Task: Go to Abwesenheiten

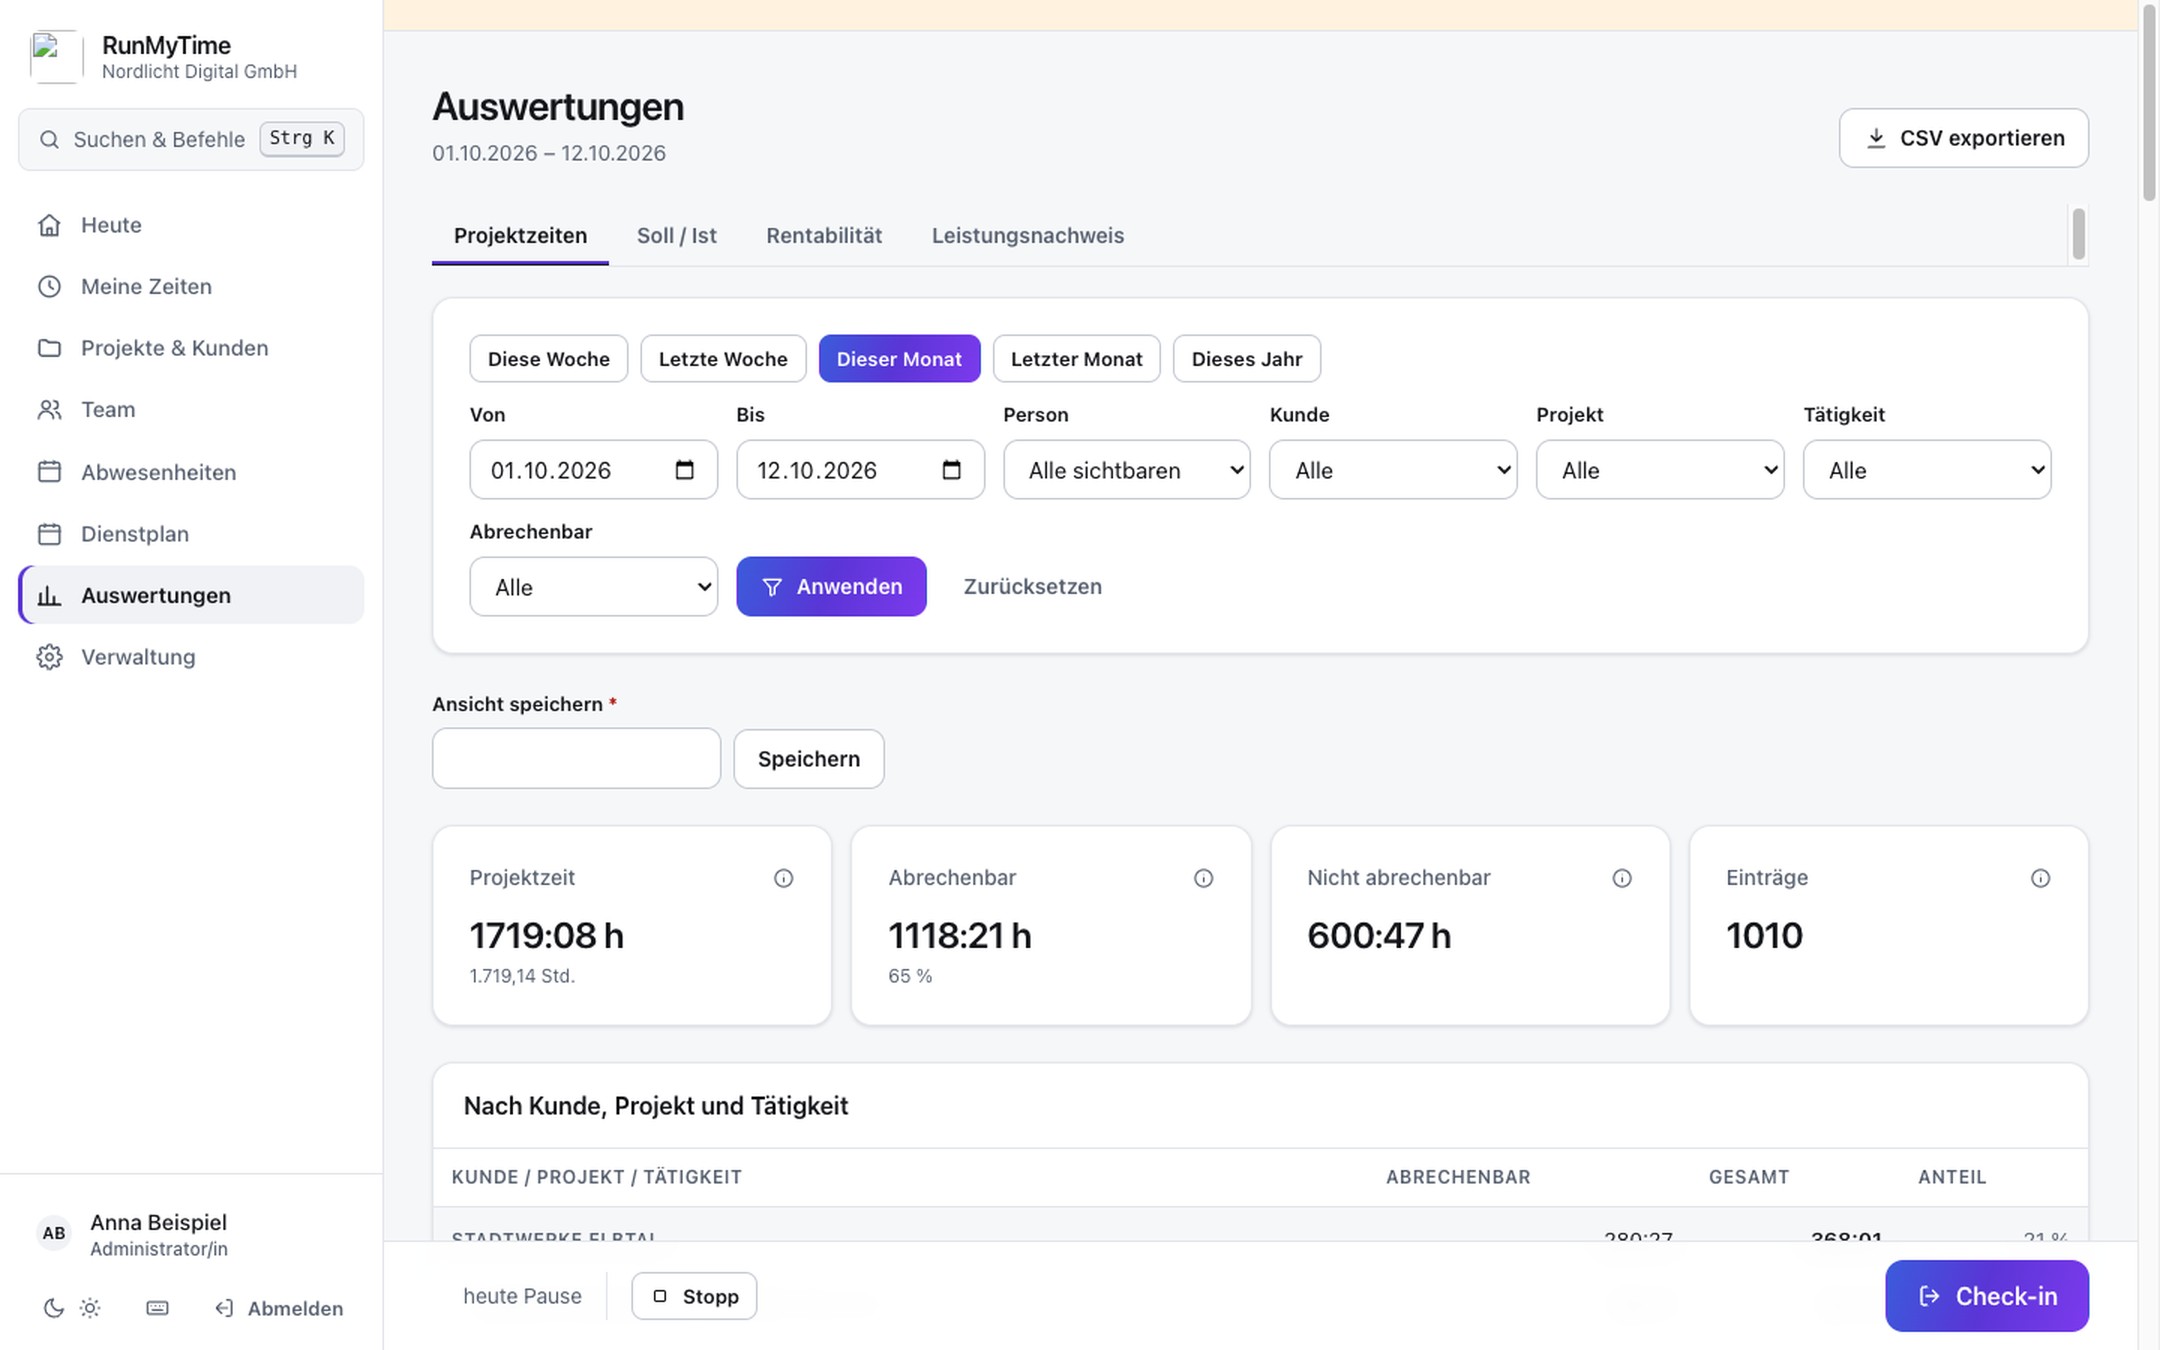Action: tap(191, 472)
